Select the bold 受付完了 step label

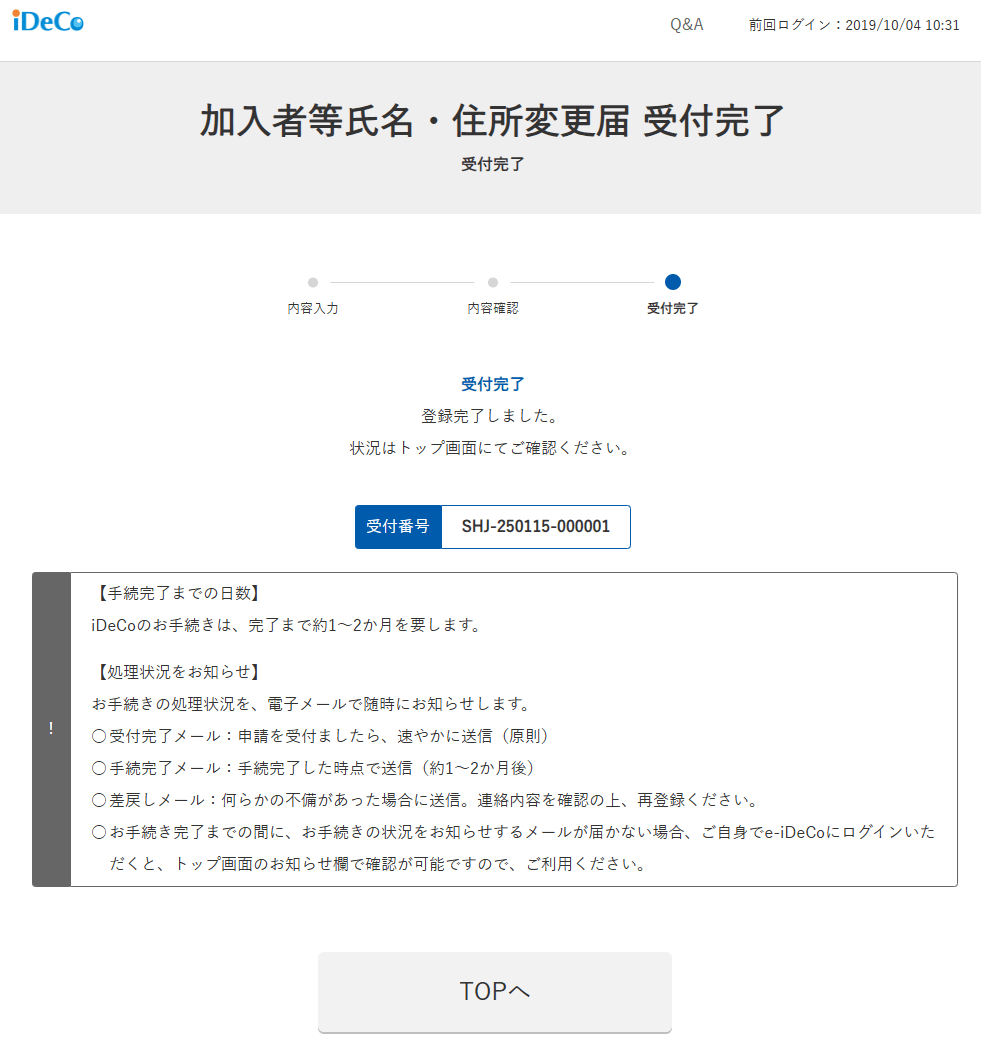point(673,309)
